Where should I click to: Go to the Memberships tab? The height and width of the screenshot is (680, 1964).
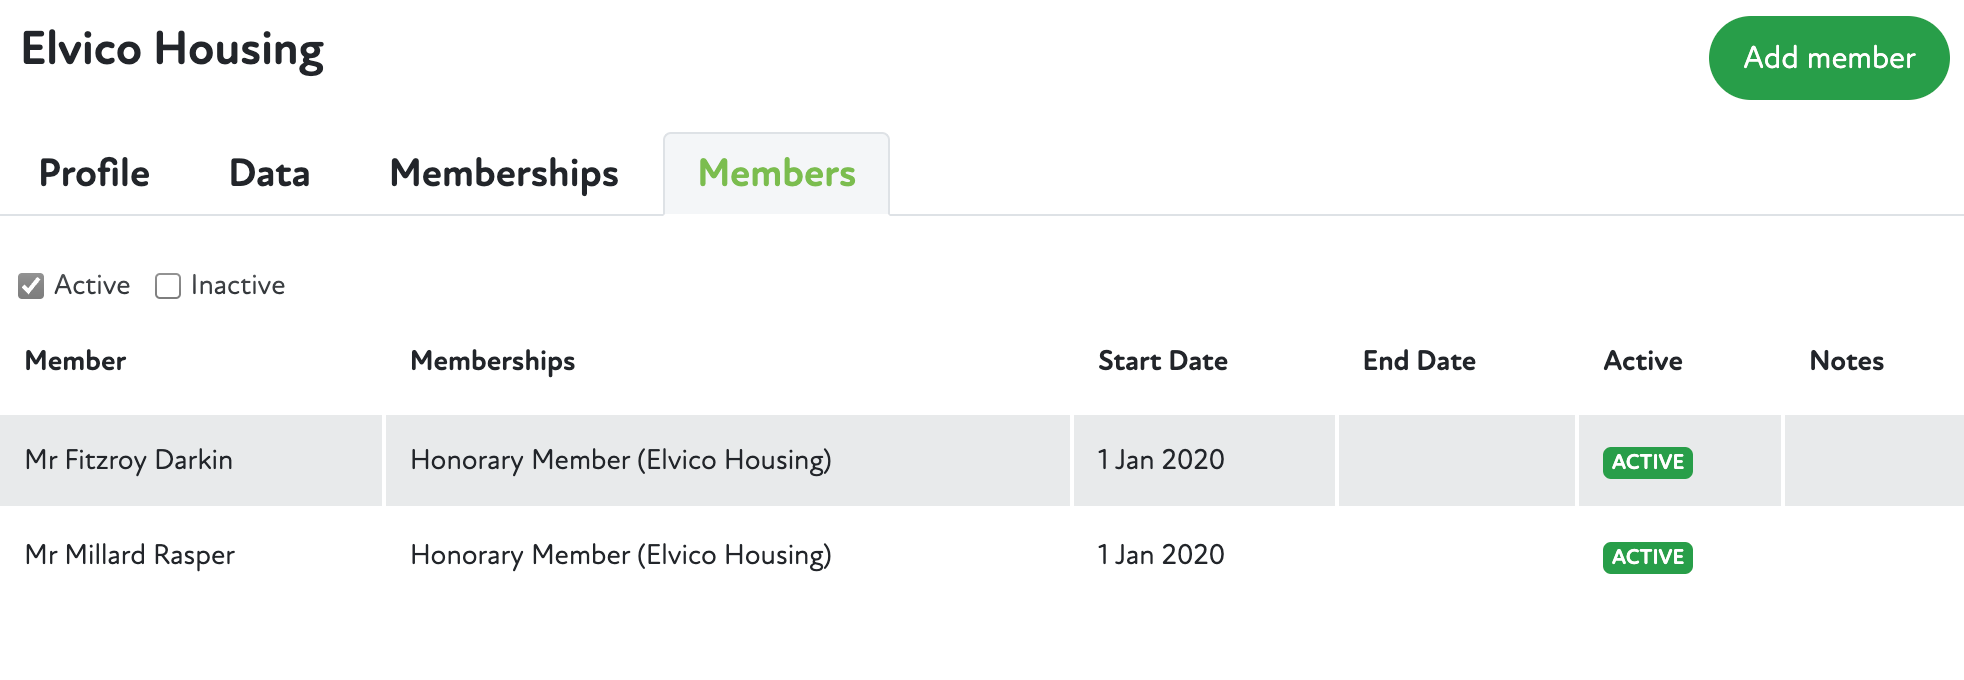coord(504,174)
